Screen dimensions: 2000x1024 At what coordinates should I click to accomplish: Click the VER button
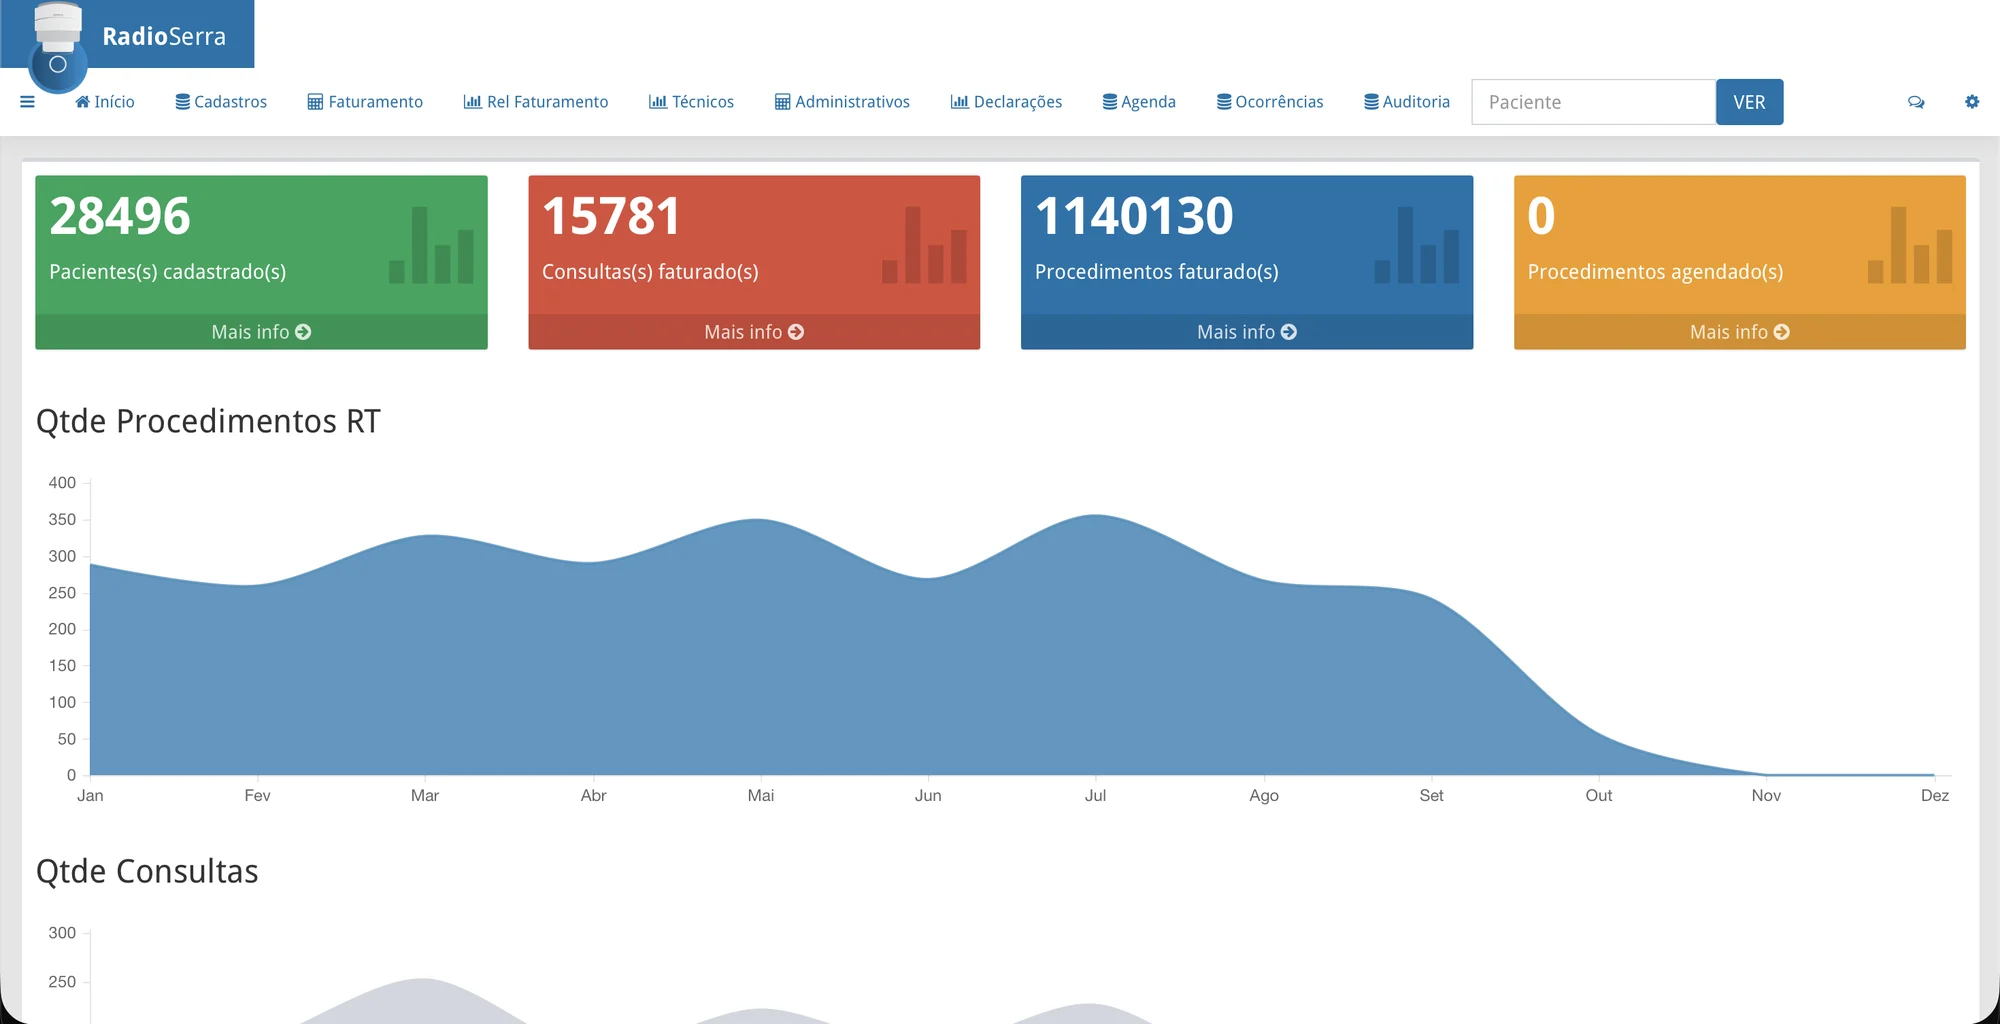click(x=1749, y=102)
